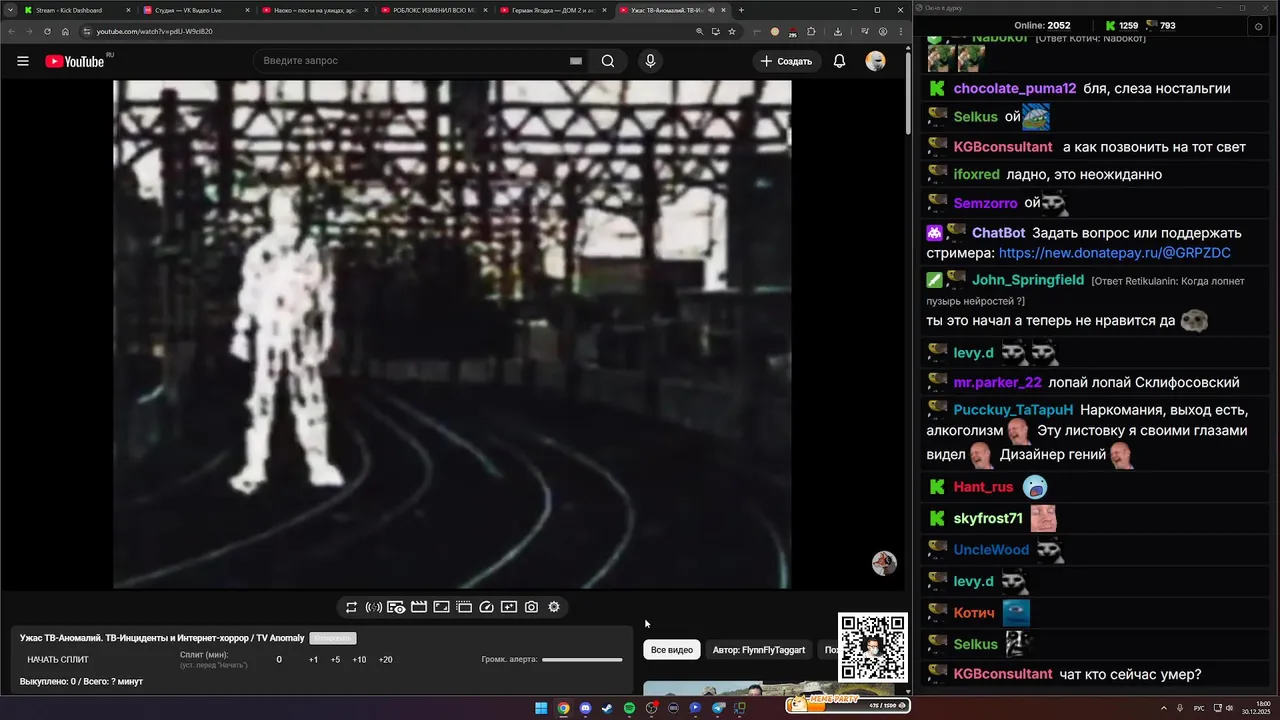Click the channel avatar watermark on the video
This screenshot has height=720, width=1280.
tap(884, 563)
